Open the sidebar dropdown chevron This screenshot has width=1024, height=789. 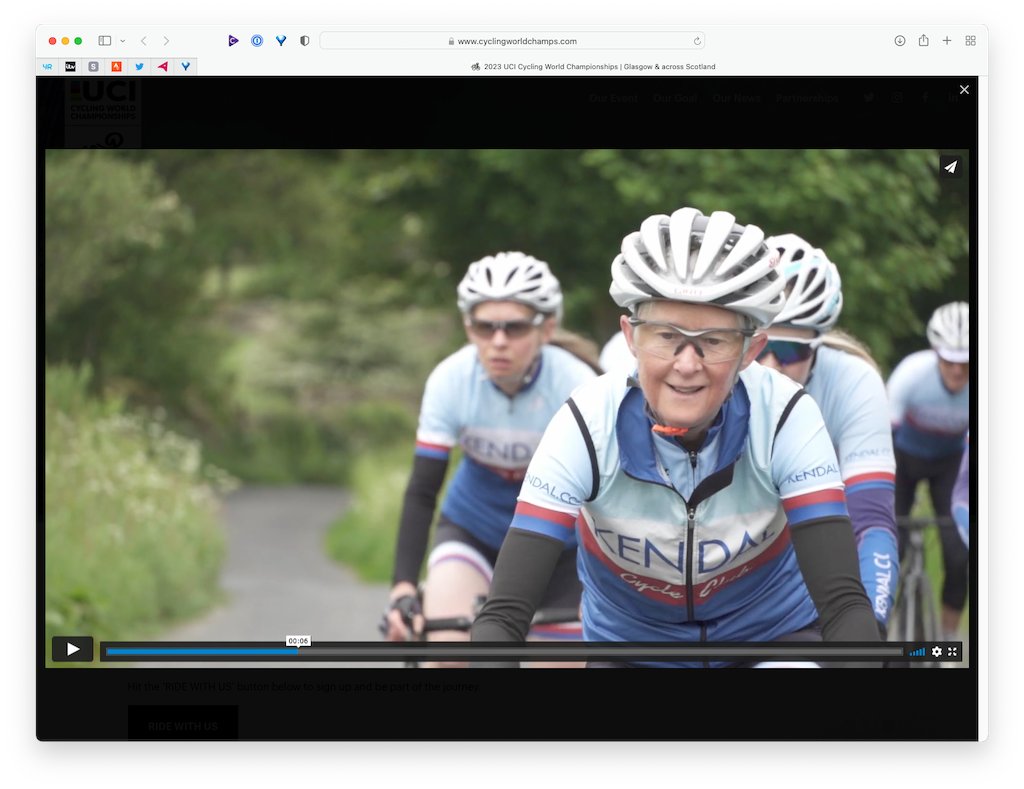122,40
